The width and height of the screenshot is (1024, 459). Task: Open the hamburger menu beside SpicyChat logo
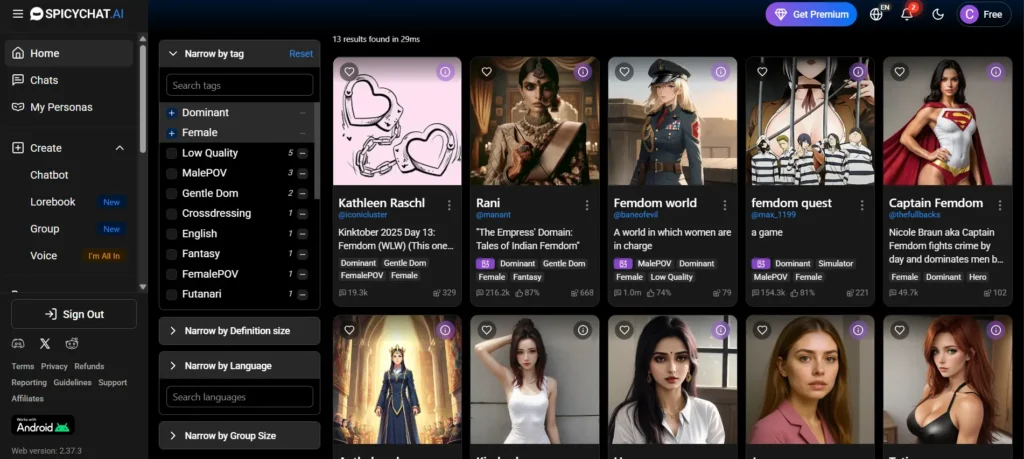click(18, 14)
